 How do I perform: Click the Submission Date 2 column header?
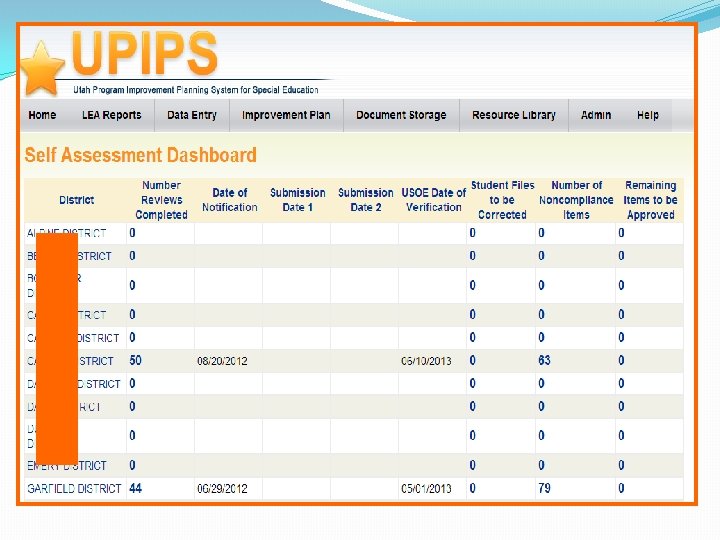(x=366, y=200)
